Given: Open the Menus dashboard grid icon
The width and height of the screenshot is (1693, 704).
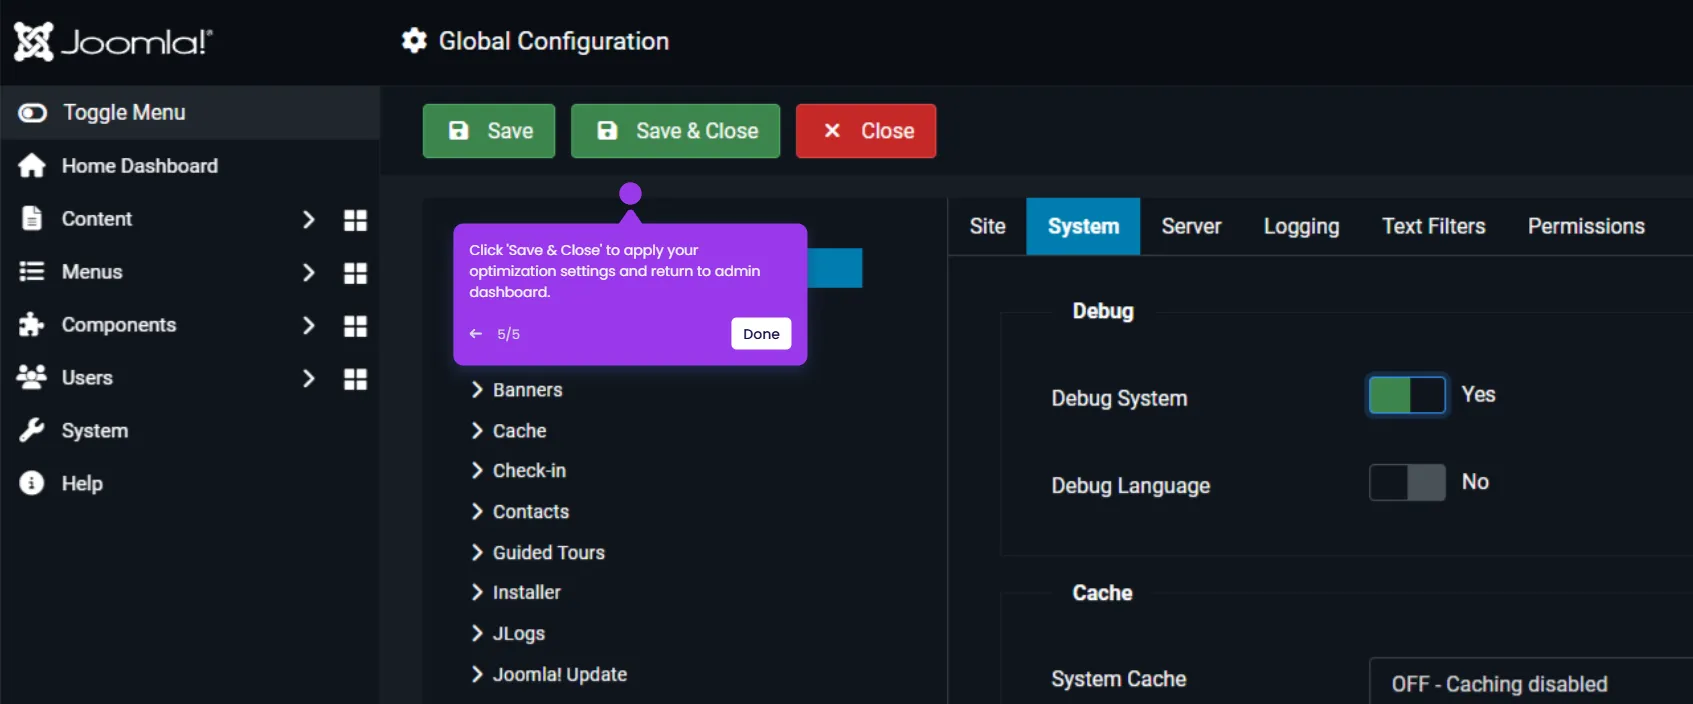Looking at the screenshot, I should [x=355, y=273].
